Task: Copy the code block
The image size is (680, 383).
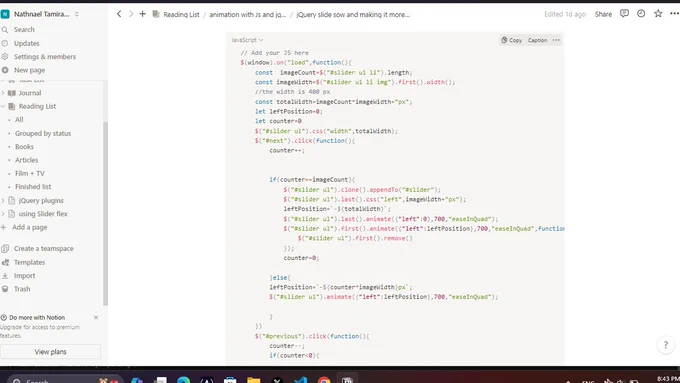Action: (x=512, y=40)
